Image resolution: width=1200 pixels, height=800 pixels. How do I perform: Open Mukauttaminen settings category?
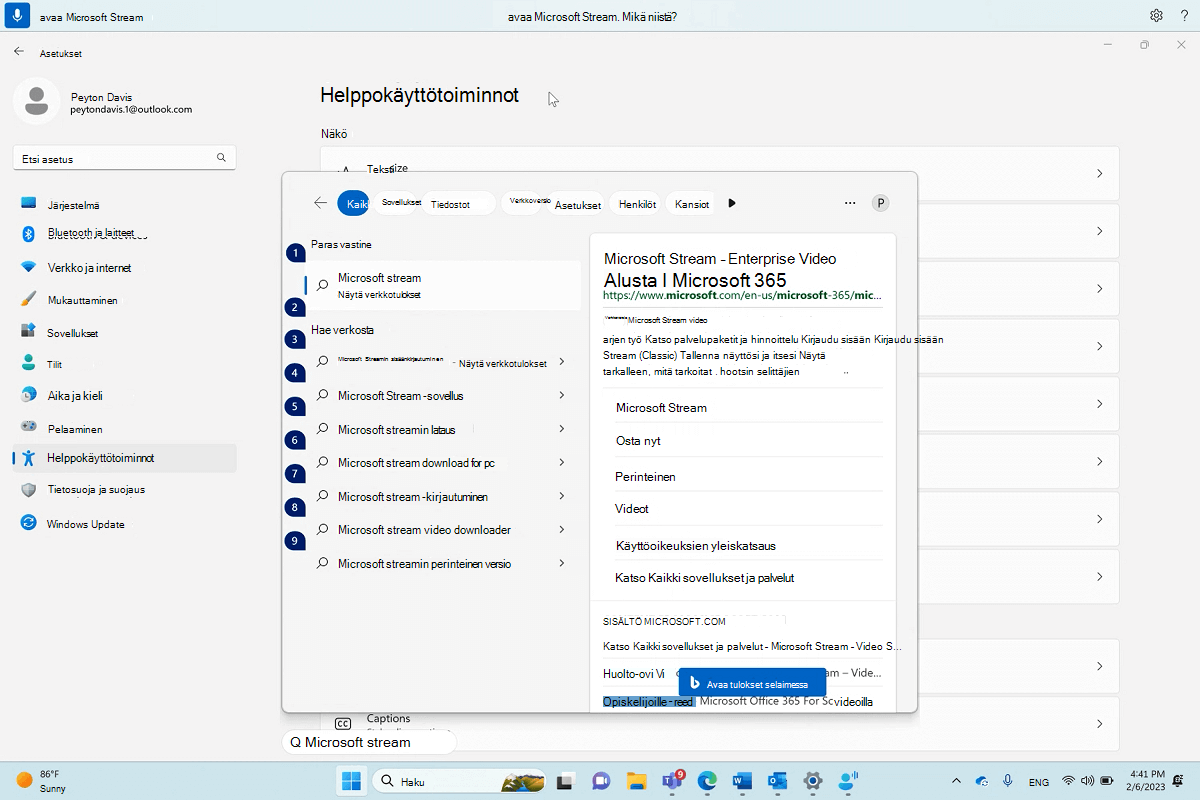[125, 300]
